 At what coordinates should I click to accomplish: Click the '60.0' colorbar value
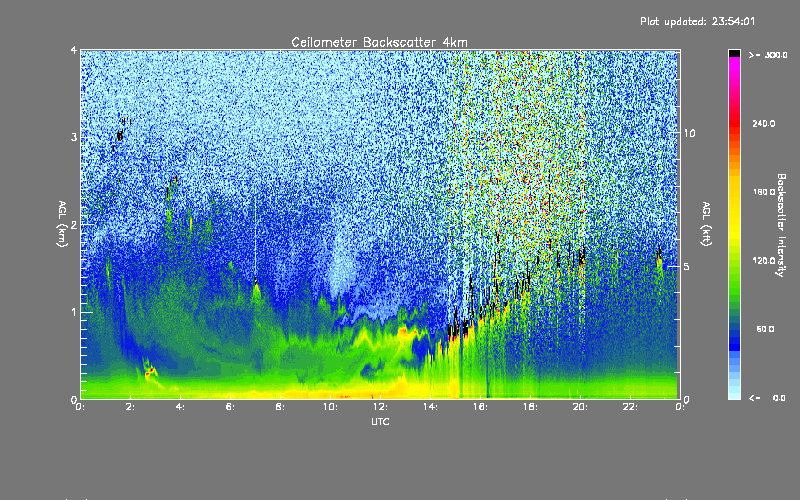pos(765,329)
